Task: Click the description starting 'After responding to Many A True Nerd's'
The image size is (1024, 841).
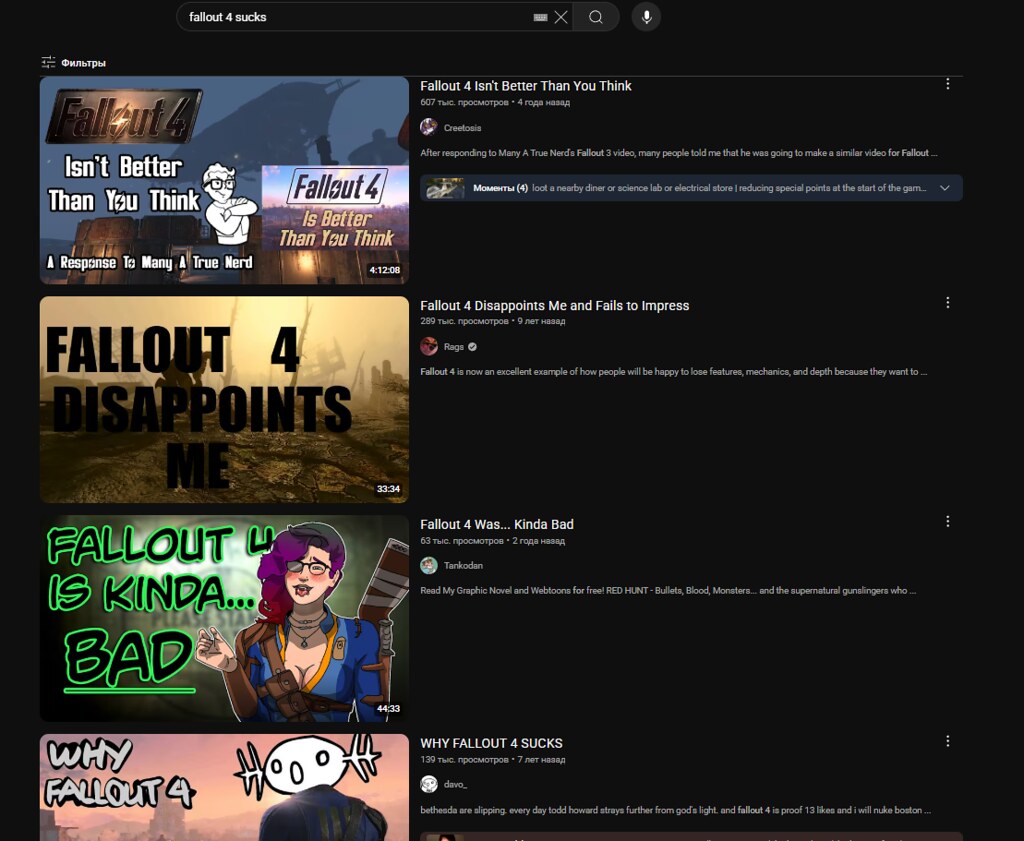Action: tap(679, 153)
